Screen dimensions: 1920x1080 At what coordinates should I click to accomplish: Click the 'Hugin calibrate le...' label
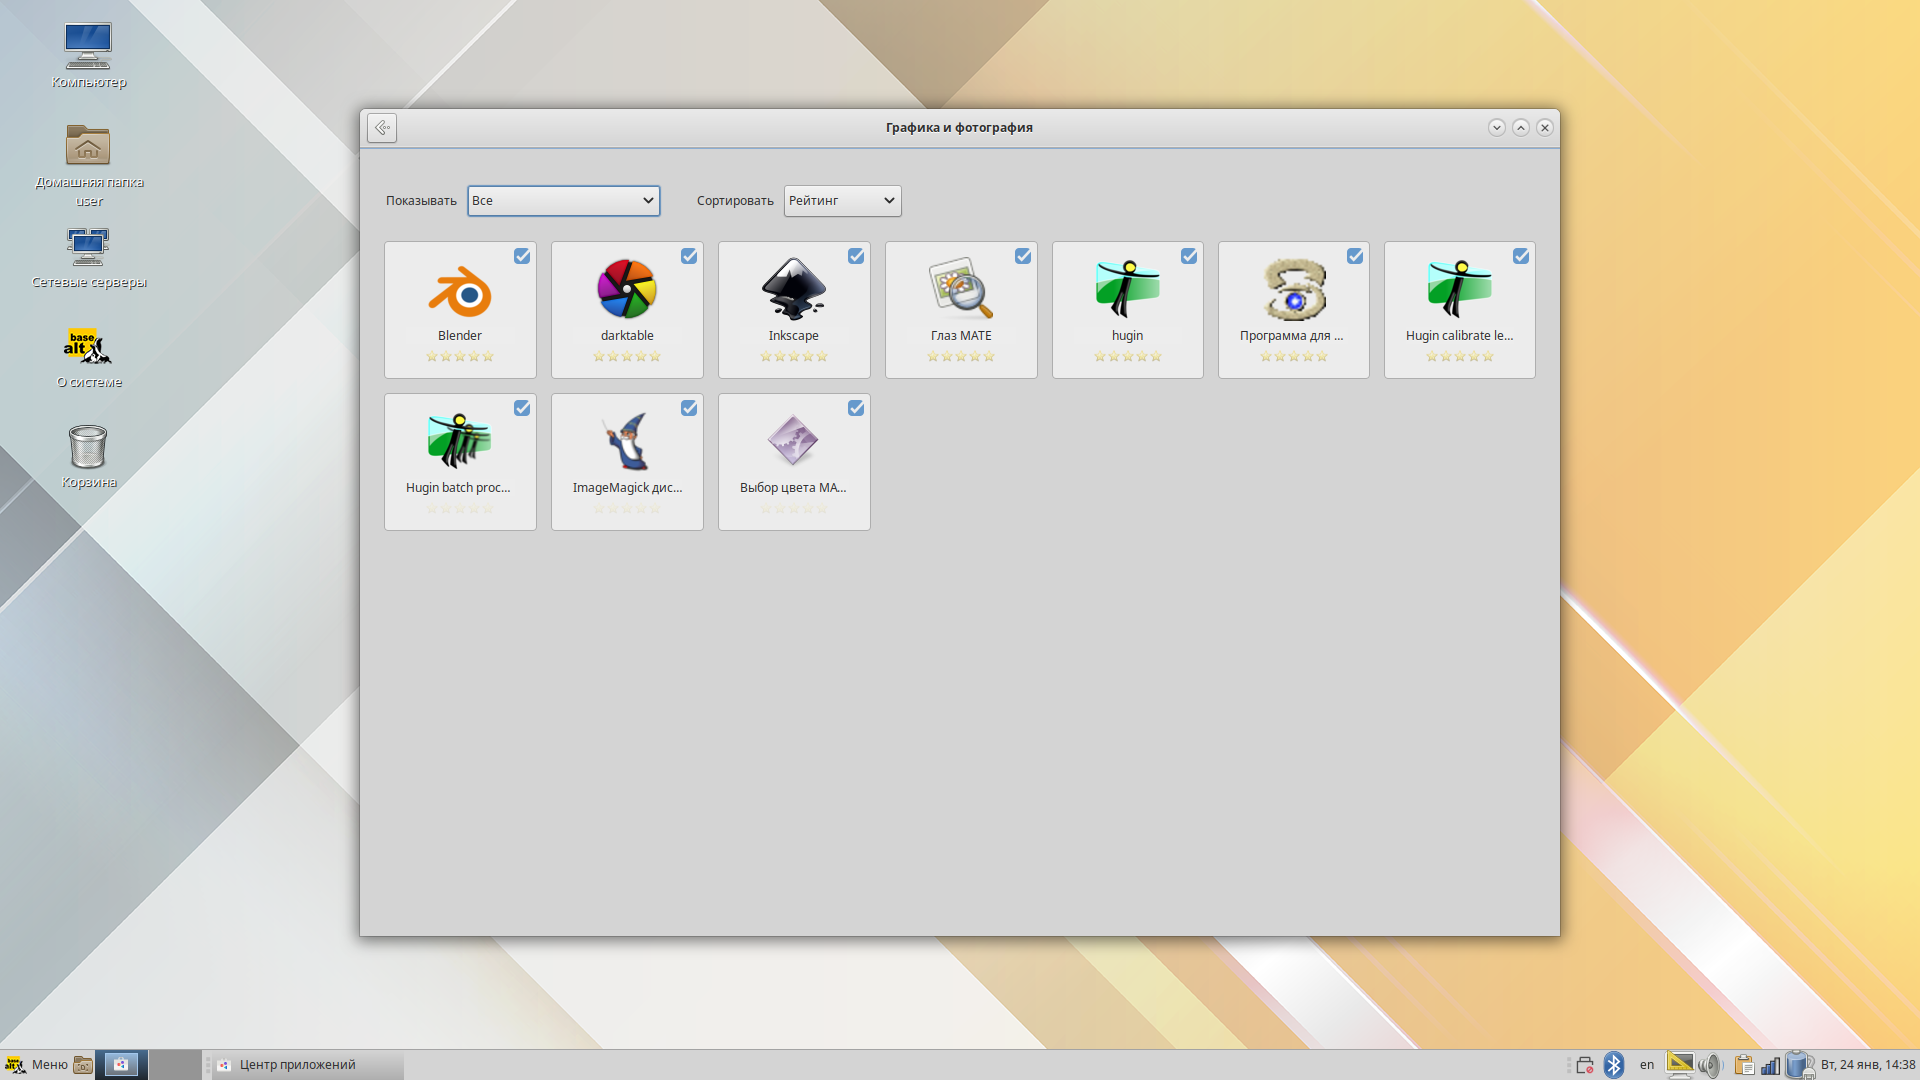tap(1460, 336)
